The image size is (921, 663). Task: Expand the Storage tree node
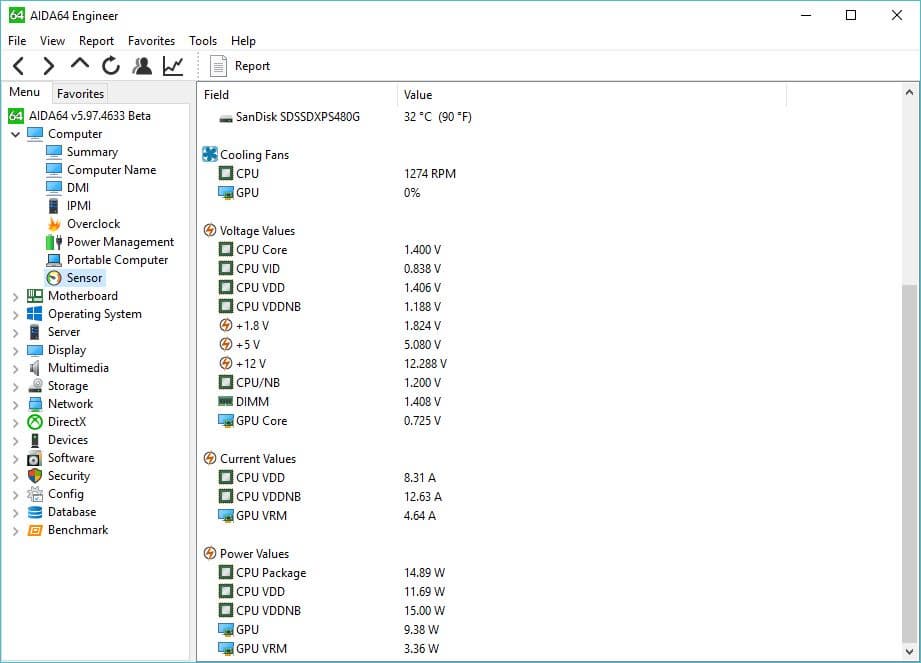[16, 387]
